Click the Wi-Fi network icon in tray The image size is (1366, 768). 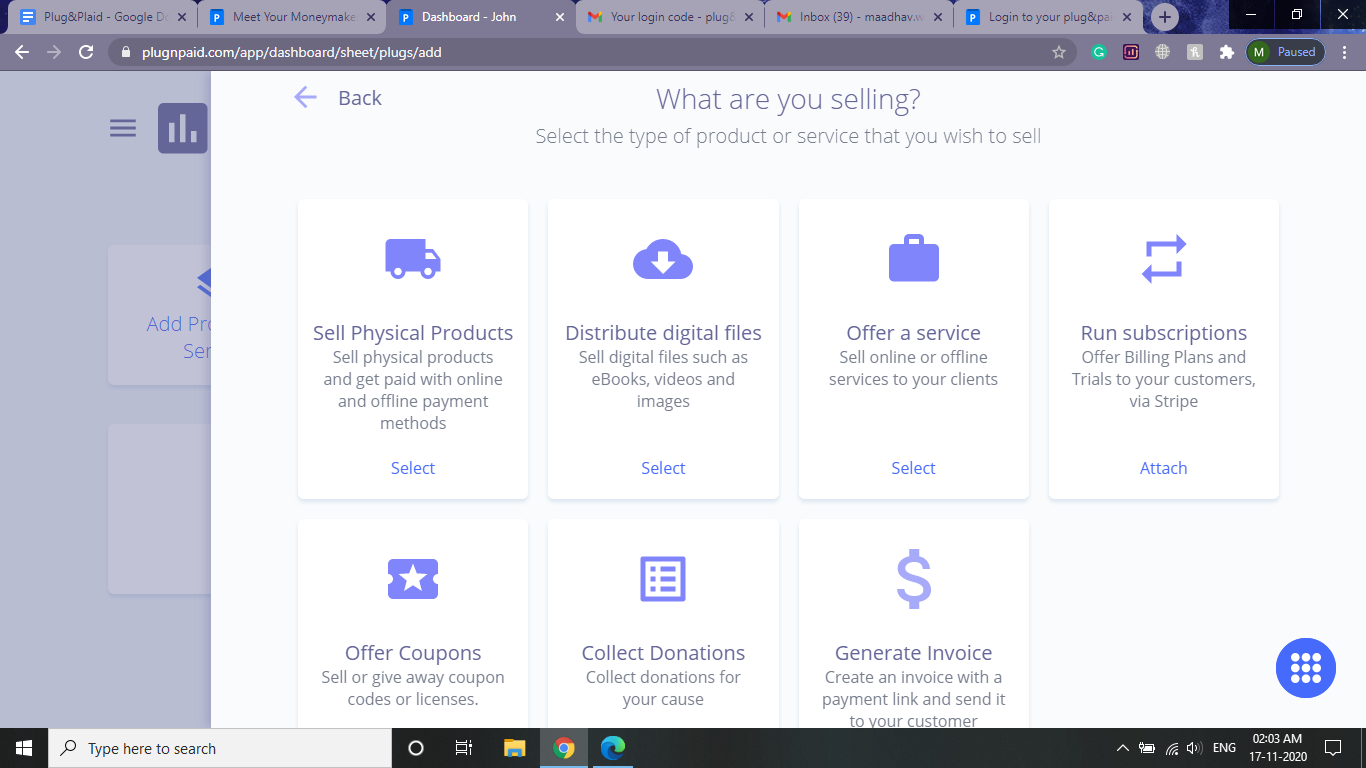point(1172,748)
